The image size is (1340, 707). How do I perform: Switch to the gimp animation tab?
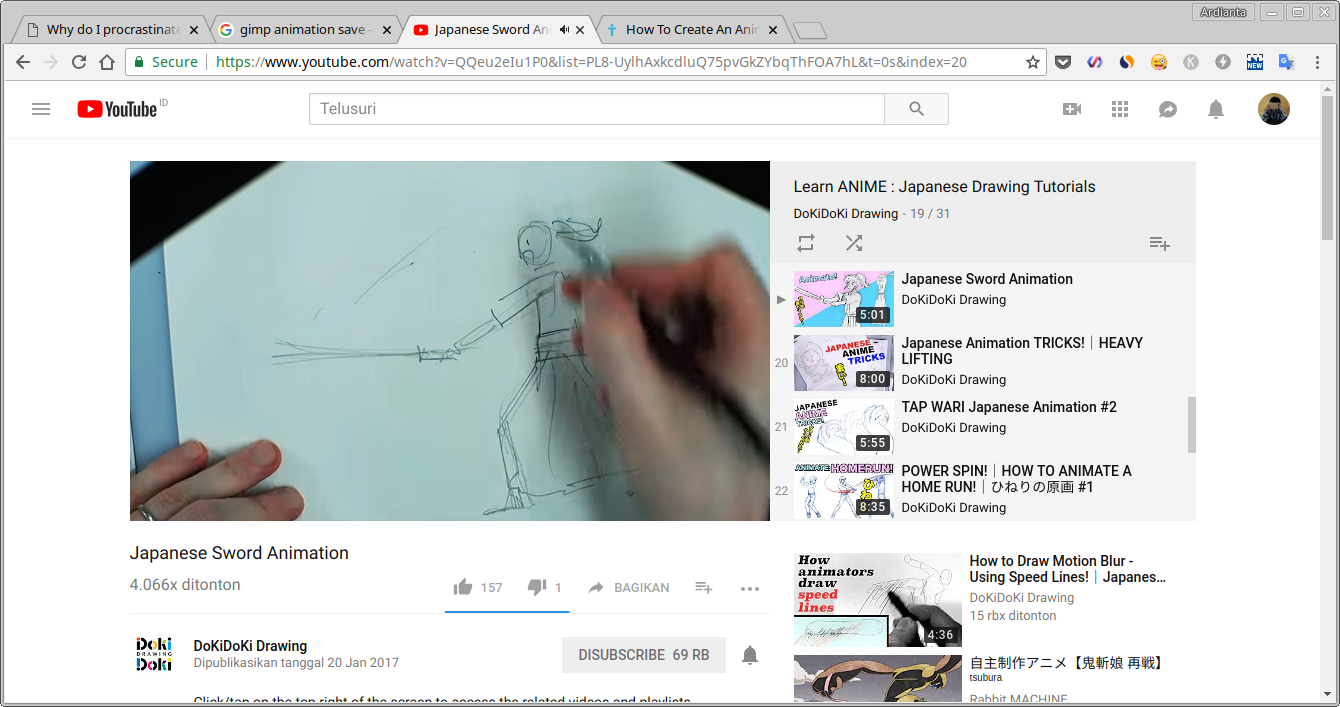(x=300, y=29)
